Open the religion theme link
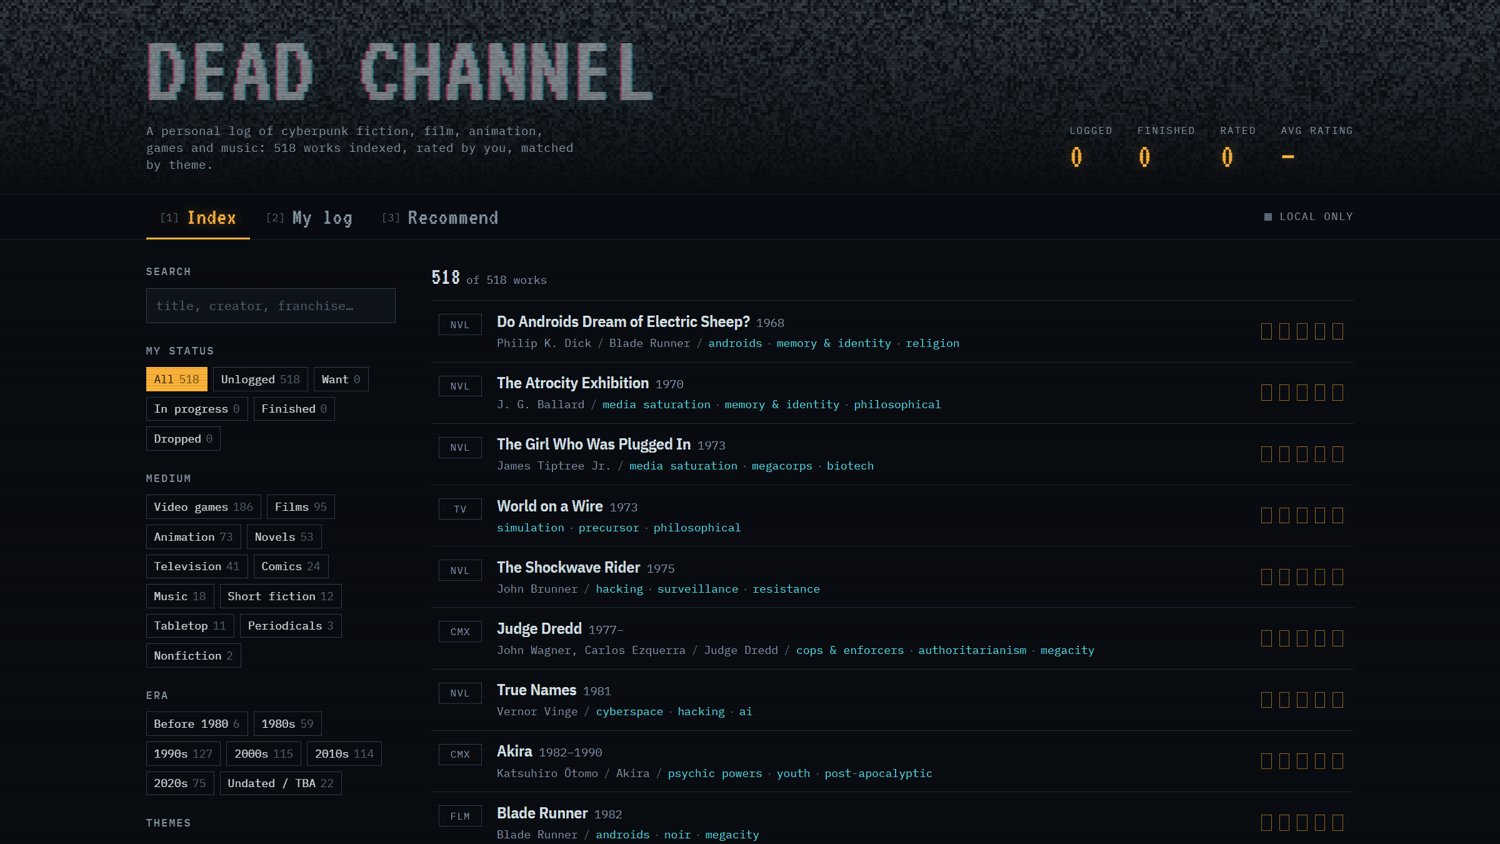This screenshot has height=844, width=1500. [x=932, y=343]
